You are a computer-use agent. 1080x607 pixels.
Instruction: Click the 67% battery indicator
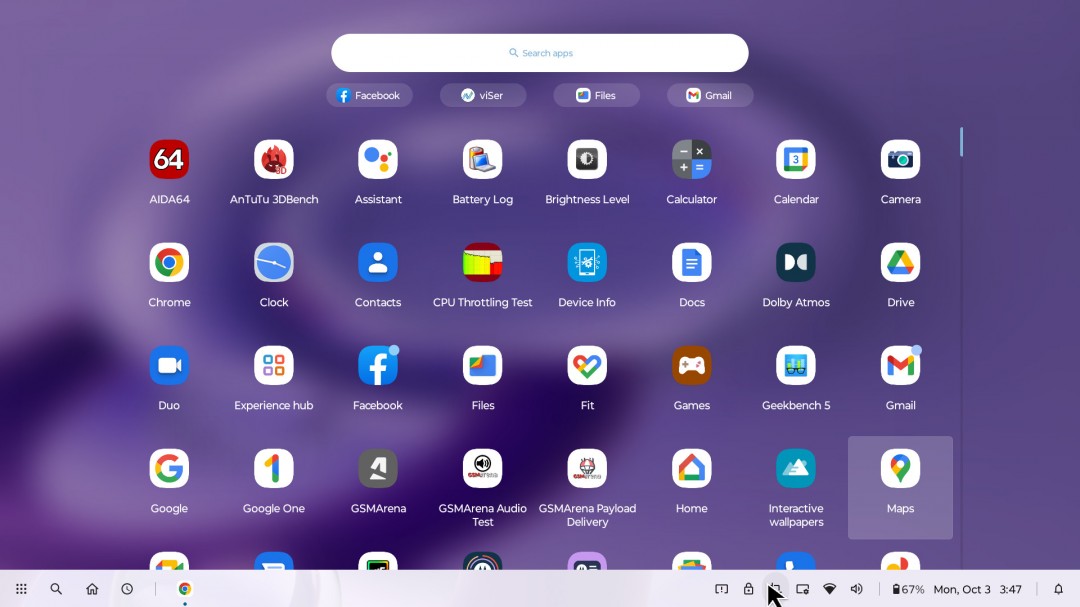(x=908, y=589)
